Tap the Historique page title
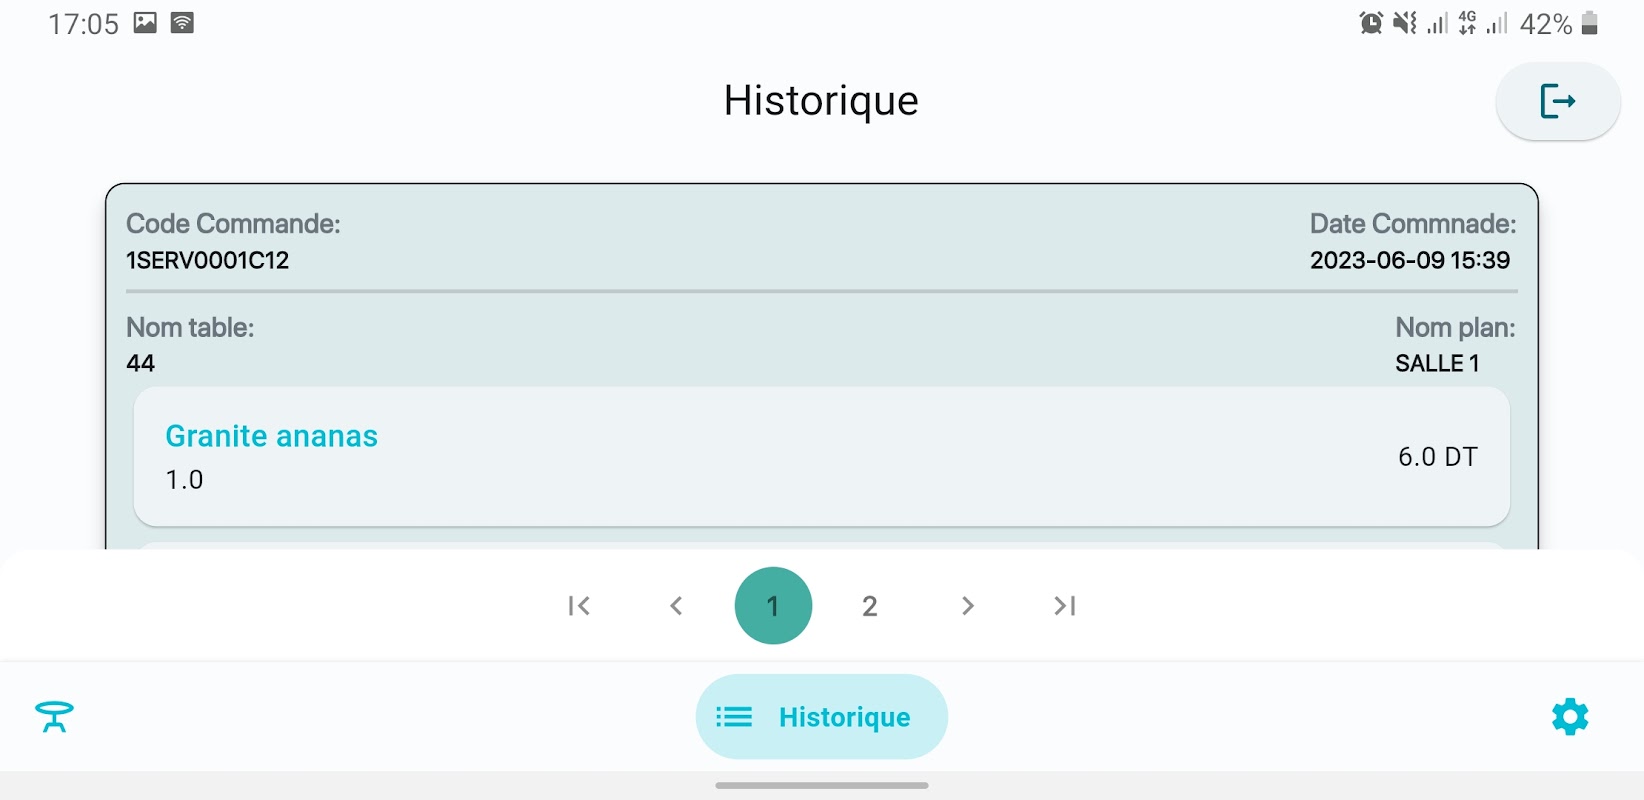Screen dimensions: 1644x800 pos(821,101)
